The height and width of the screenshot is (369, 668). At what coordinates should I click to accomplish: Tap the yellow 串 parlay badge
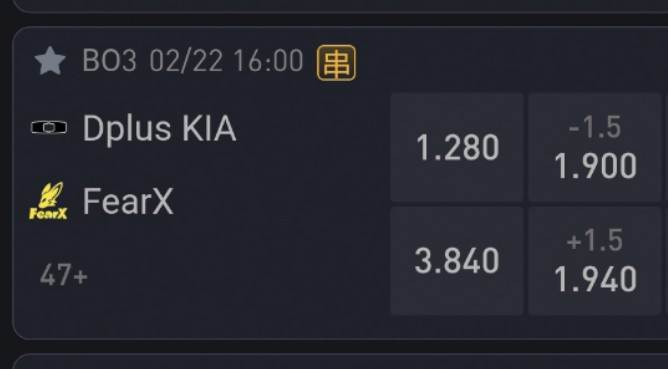click(336, 63)
